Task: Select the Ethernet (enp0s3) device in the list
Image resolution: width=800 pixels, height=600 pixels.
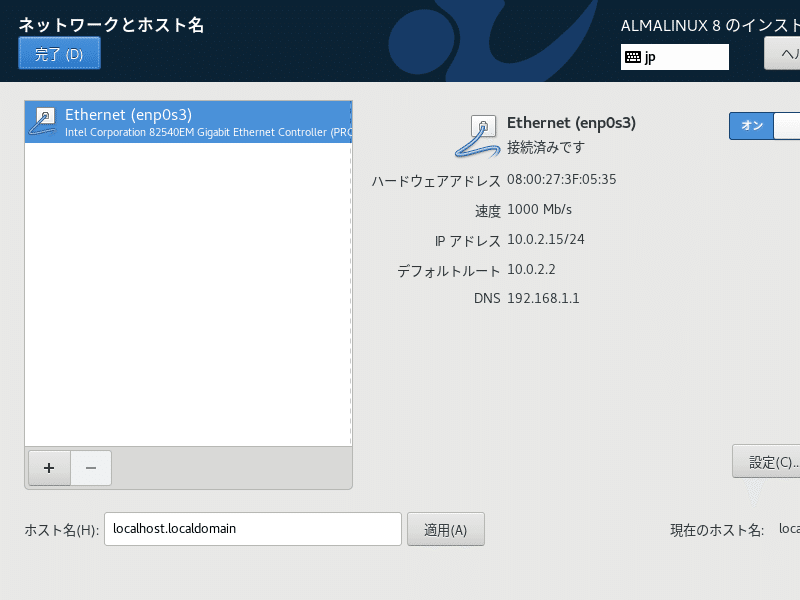Action: point(188,122)
